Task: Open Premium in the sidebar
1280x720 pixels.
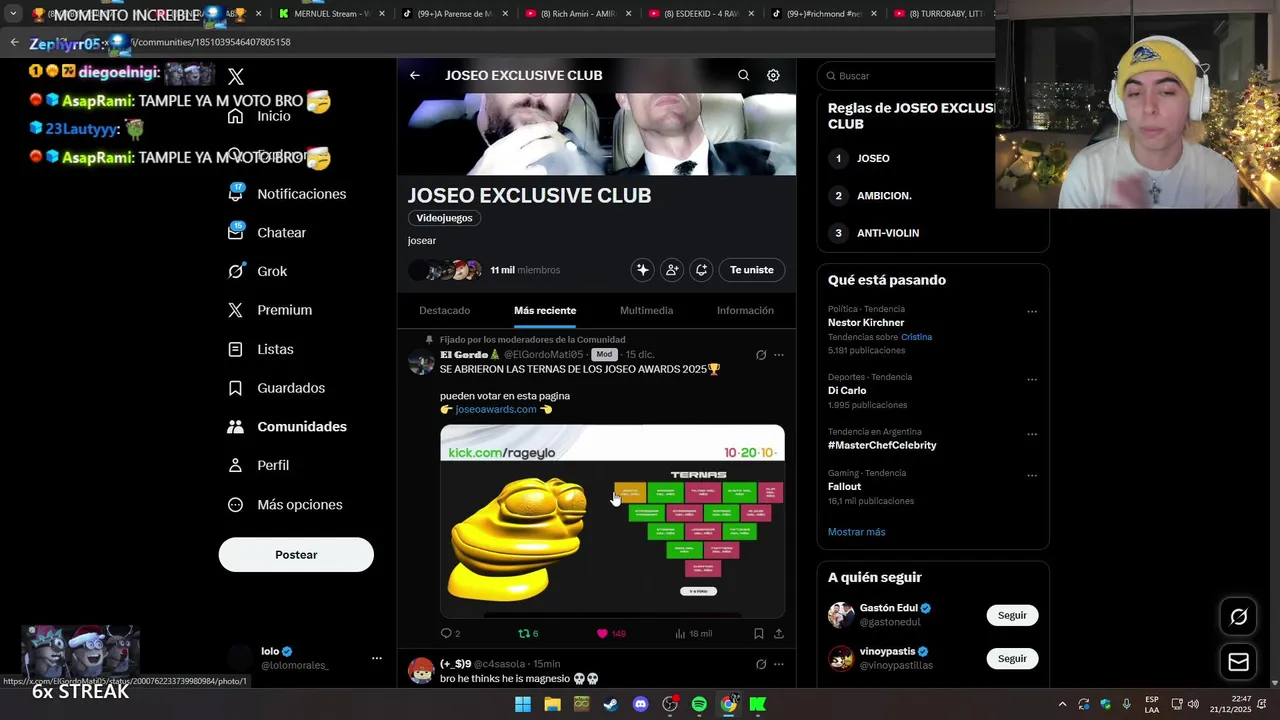Action: click(x=270, y=310)
